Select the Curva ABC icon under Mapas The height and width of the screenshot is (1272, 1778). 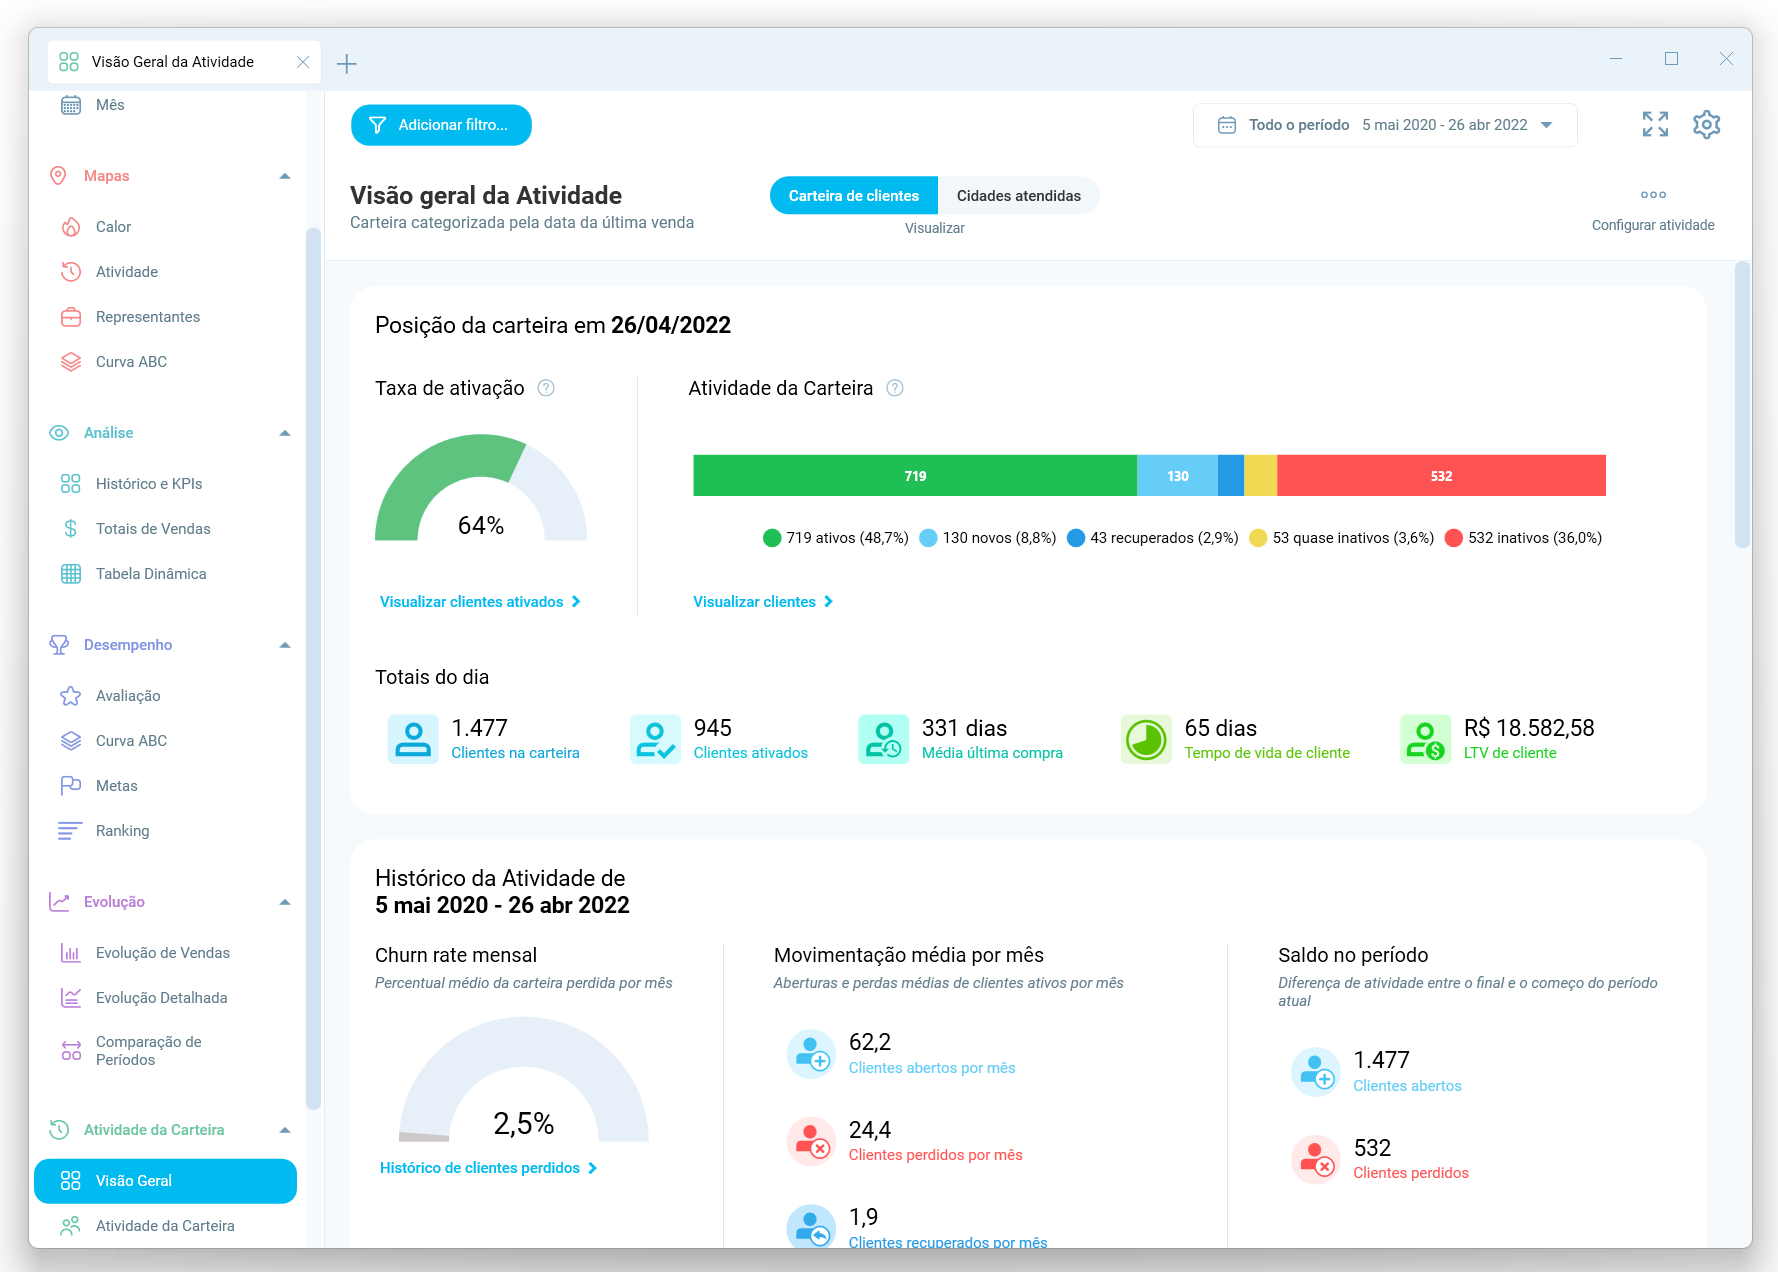click(x=70, y=361)
